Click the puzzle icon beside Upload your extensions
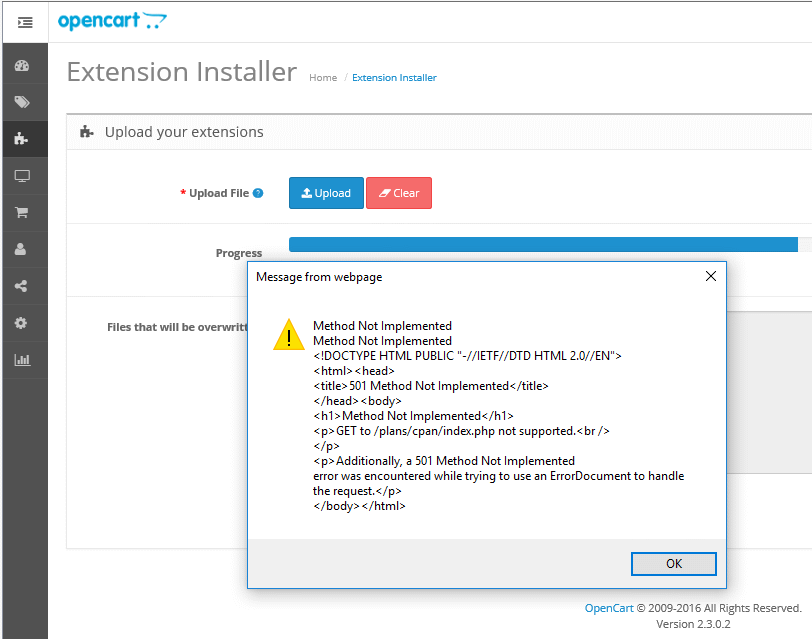The height and width of the screenshot is (639, 812). 86,132
